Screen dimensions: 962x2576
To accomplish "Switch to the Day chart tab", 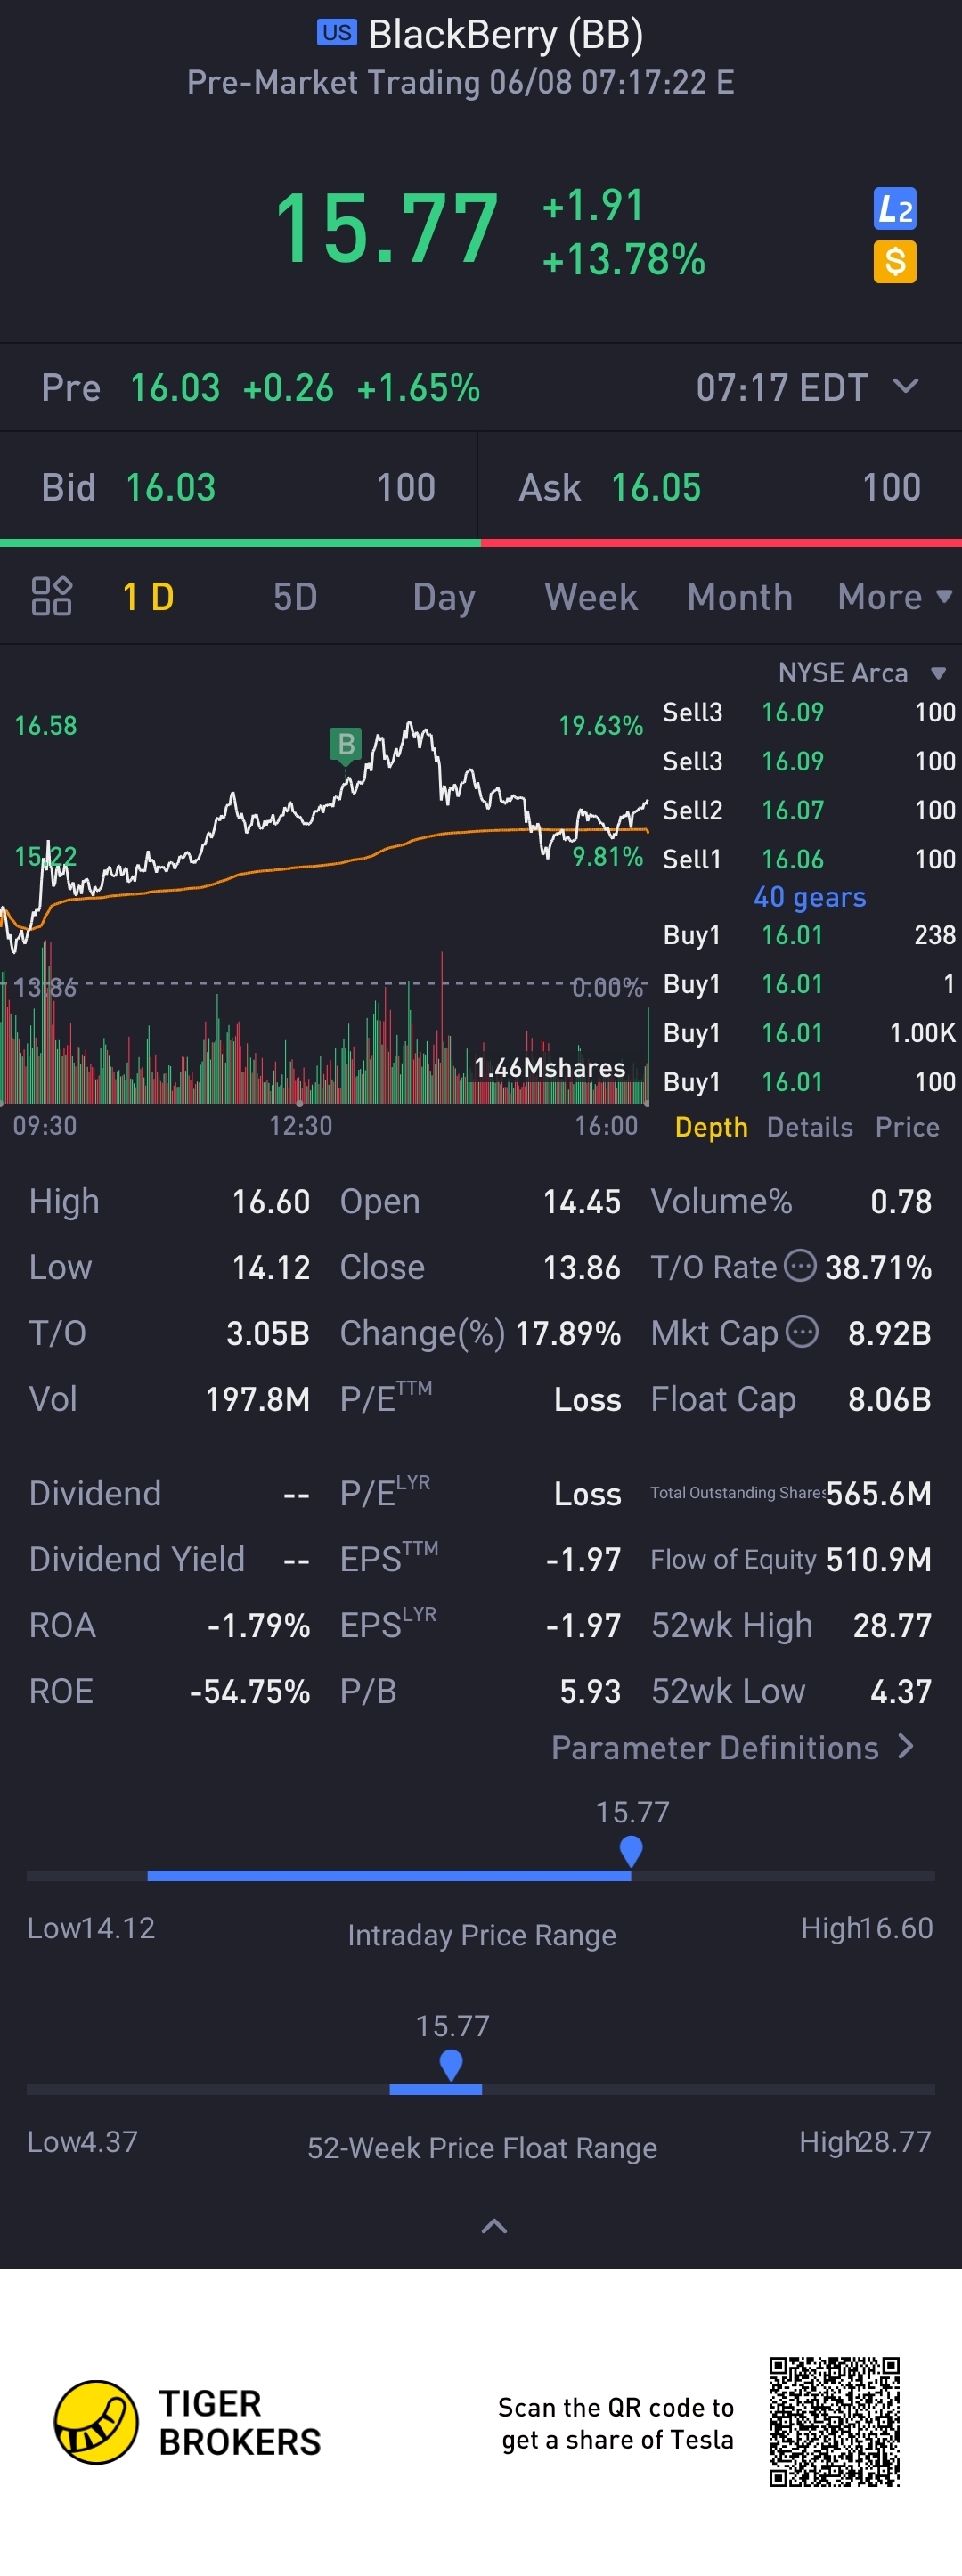I will [x=444, y=597].
